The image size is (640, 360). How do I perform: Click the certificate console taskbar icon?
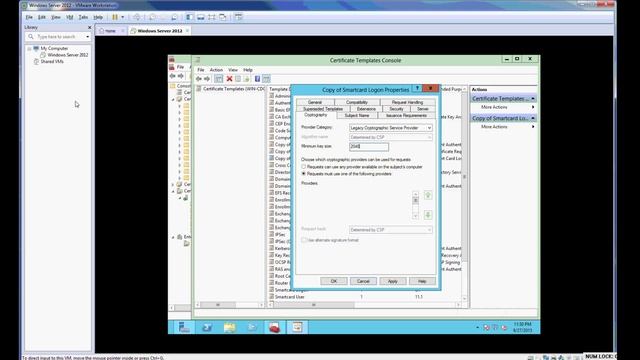297,327
